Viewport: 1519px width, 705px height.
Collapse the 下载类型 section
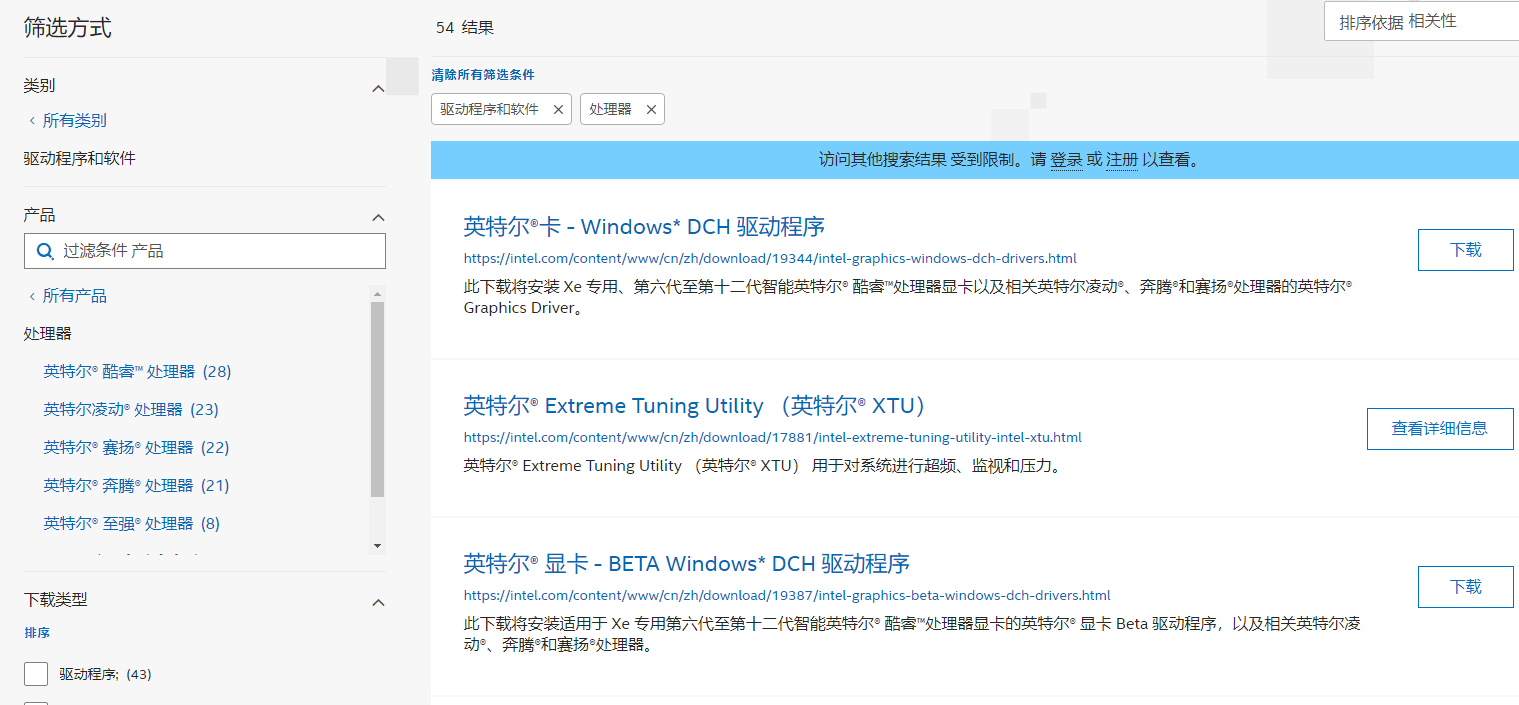pos(378,603)
